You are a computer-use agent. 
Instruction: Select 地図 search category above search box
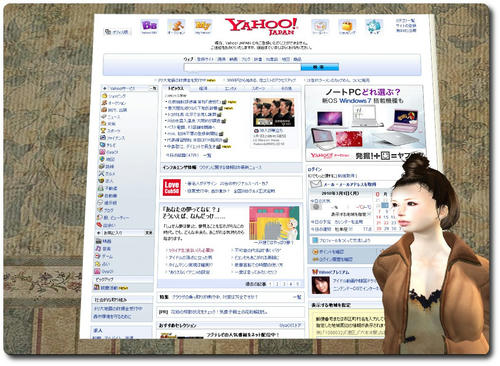286,59
